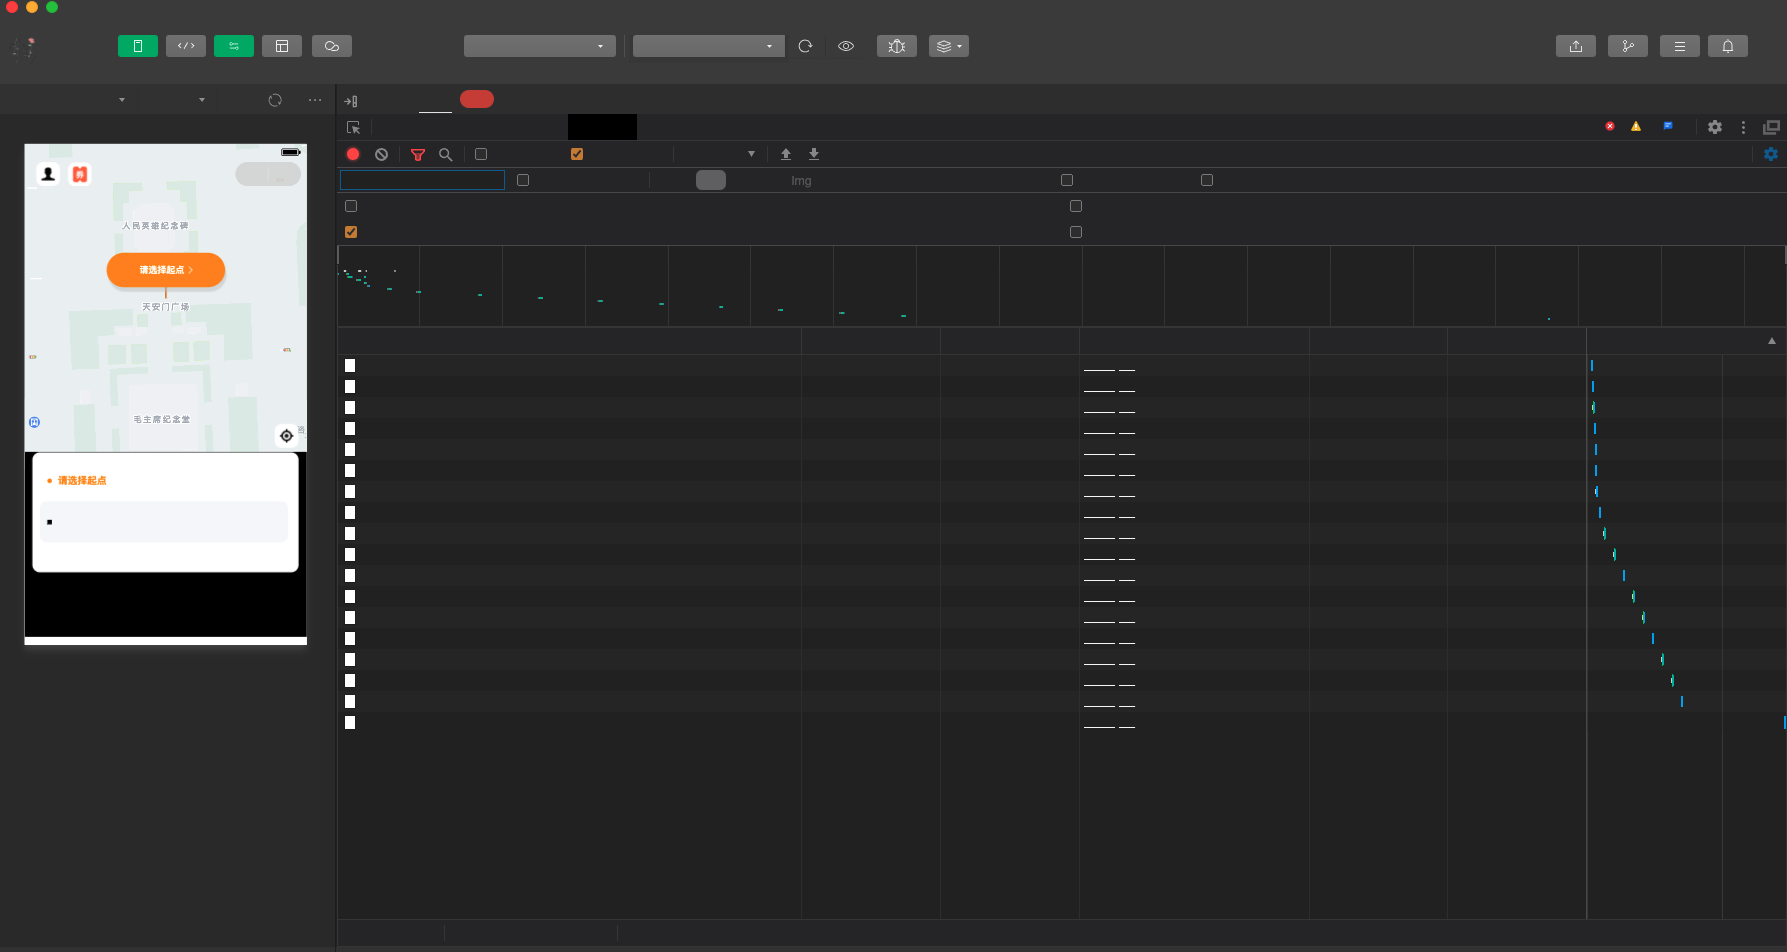1787x952 pixels.
Task: Tap the blue subway marker on the map
Action: (x=34, y=422)
